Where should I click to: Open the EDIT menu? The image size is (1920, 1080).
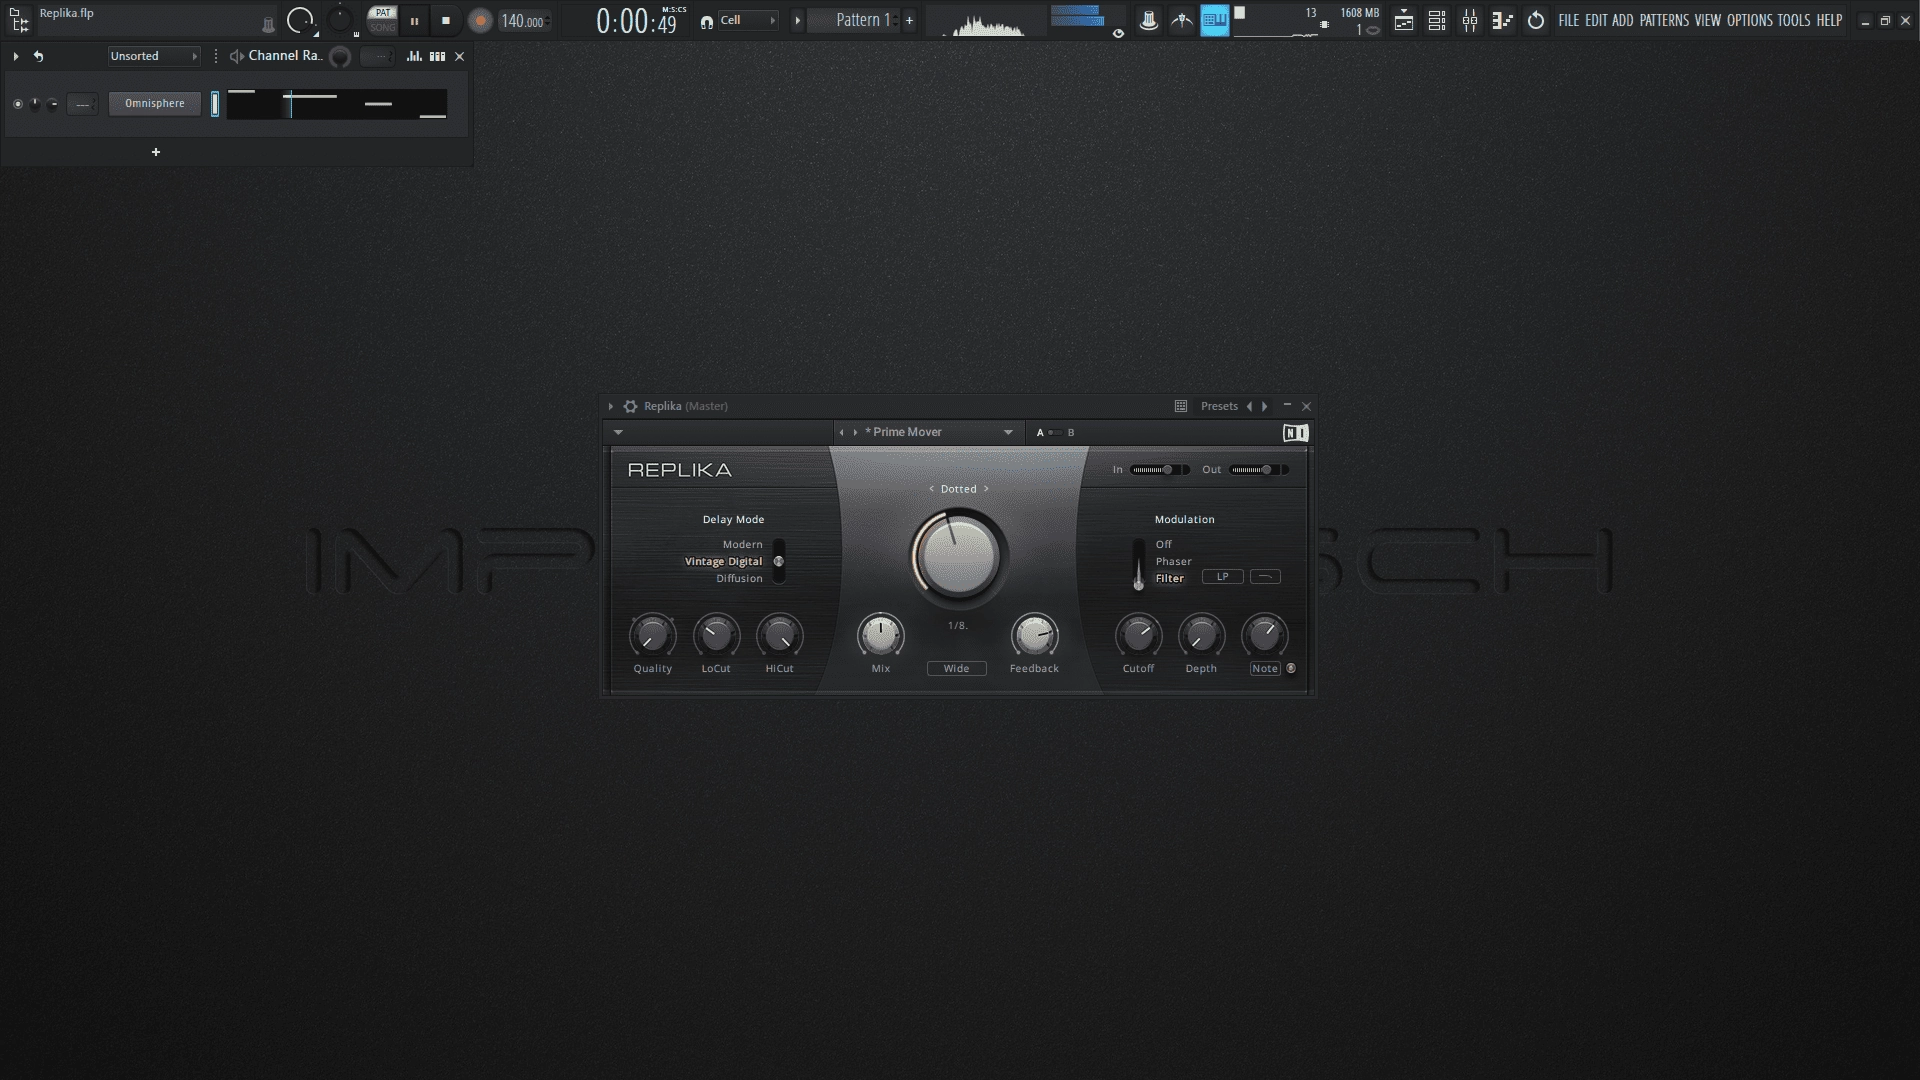1596,20
